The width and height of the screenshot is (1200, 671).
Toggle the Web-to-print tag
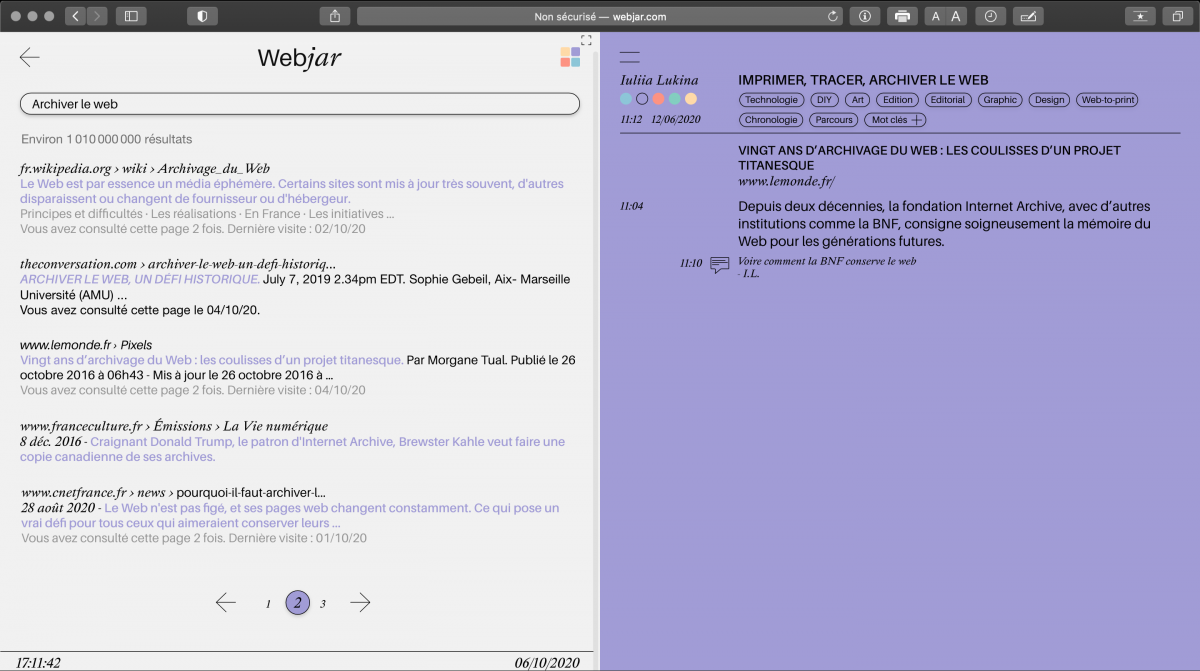click(1107, 100)
